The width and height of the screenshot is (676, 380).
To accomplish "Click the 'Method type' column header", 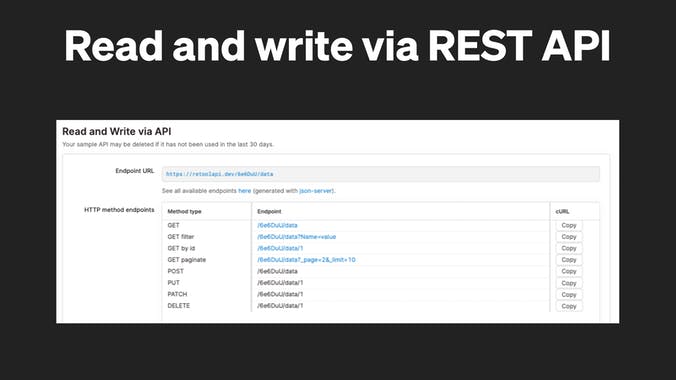I will (x=184, y=211).
